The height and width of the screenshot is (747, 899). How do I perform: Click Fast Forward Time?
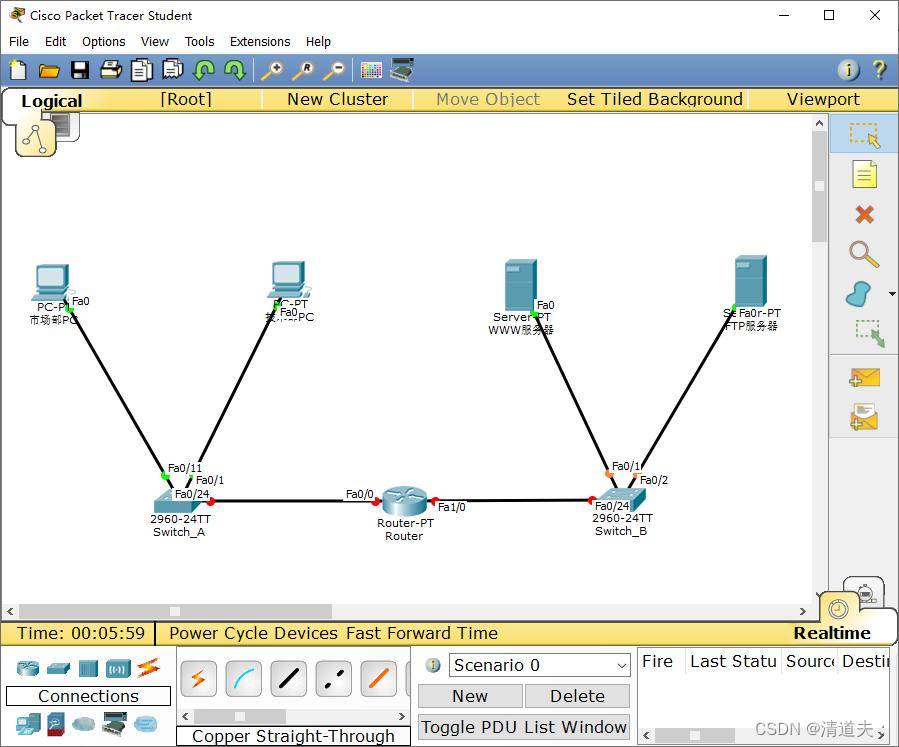[x=421, y=633]
